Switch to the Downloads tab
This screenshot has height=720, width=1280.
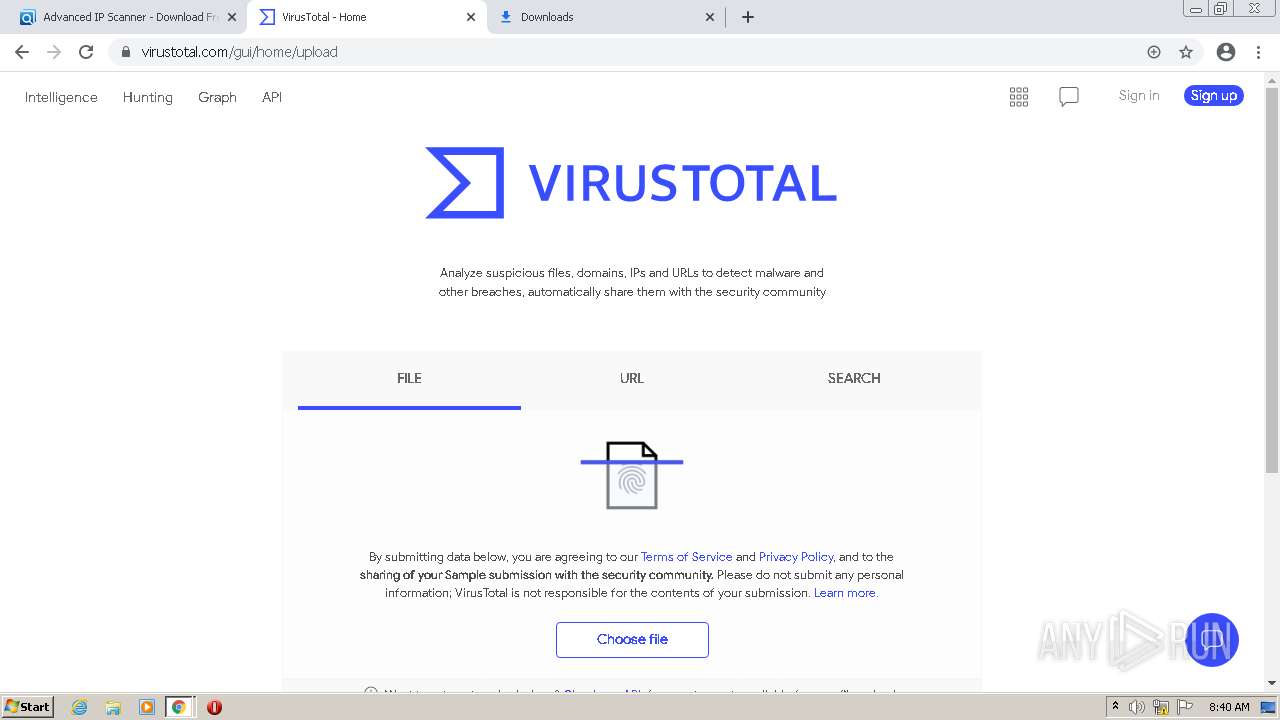[x=605, y=17]
